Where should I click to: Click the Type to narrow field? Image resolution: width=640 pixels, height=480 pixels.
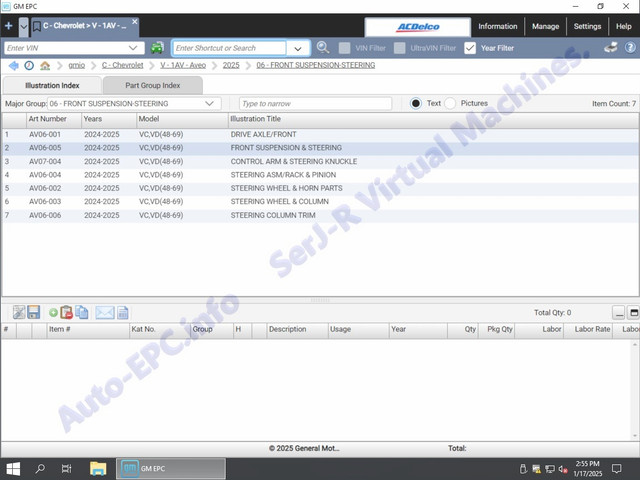pos(316,104)
